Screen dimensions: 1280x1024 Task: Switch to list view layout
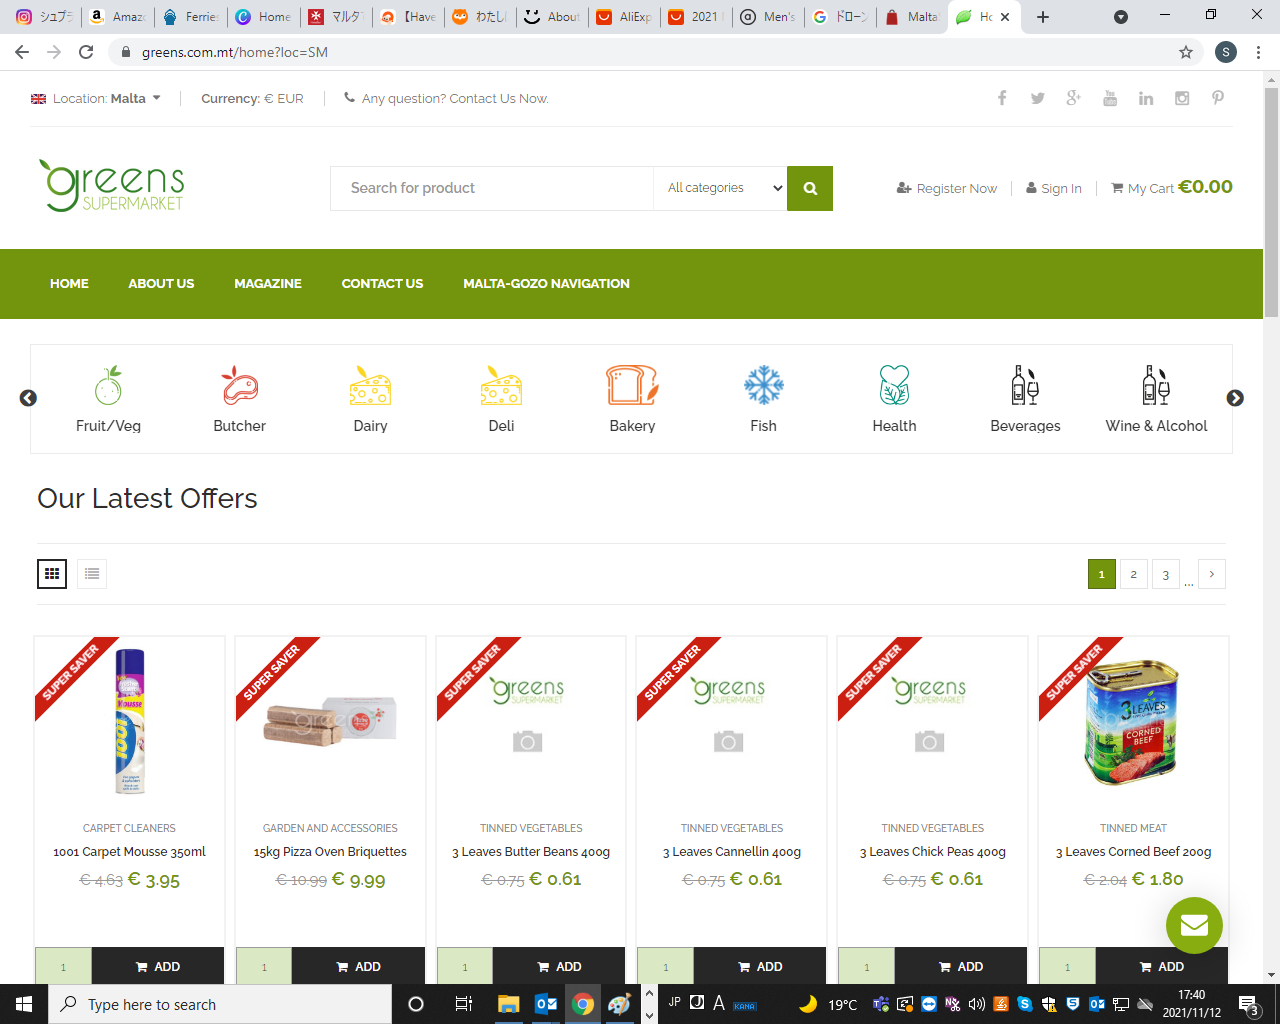click(92, 574)
